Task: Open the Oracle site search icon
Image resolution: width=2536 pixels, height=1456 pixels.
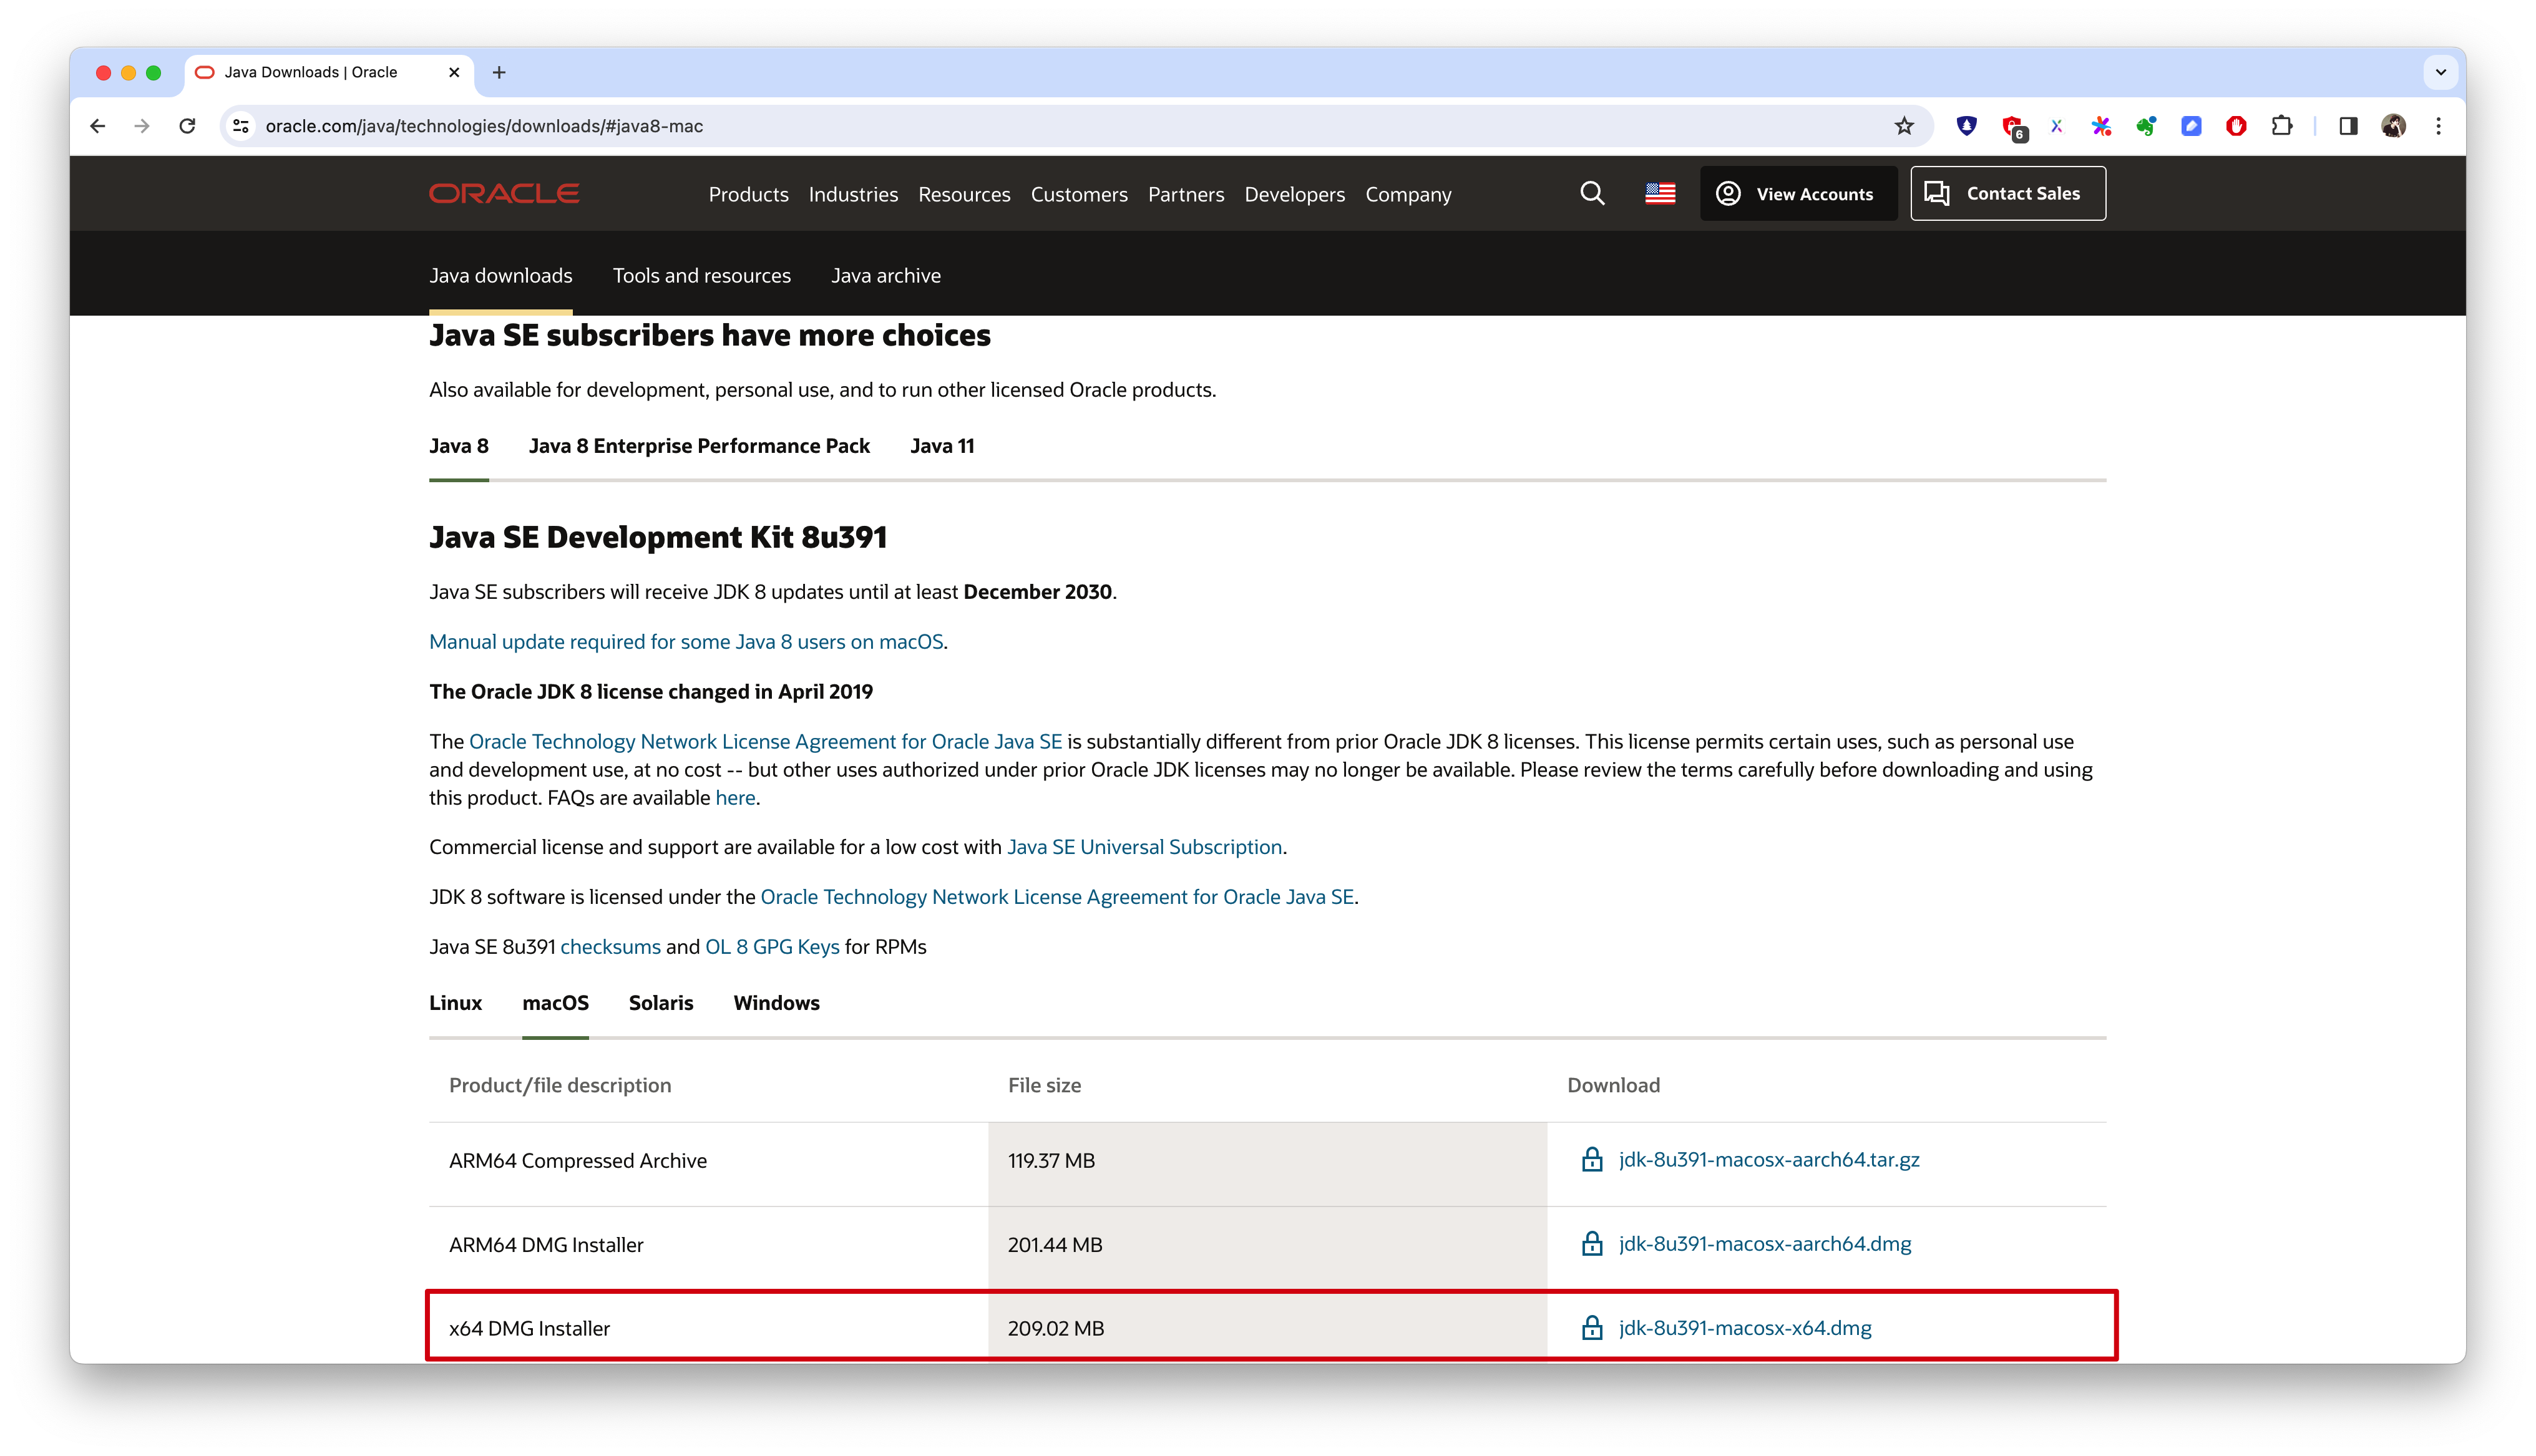Action: 1592,193
